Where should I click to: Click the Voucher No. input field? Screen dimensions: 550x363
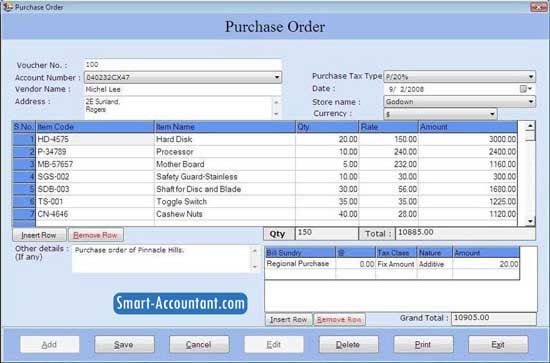click(x=182, y=65)
